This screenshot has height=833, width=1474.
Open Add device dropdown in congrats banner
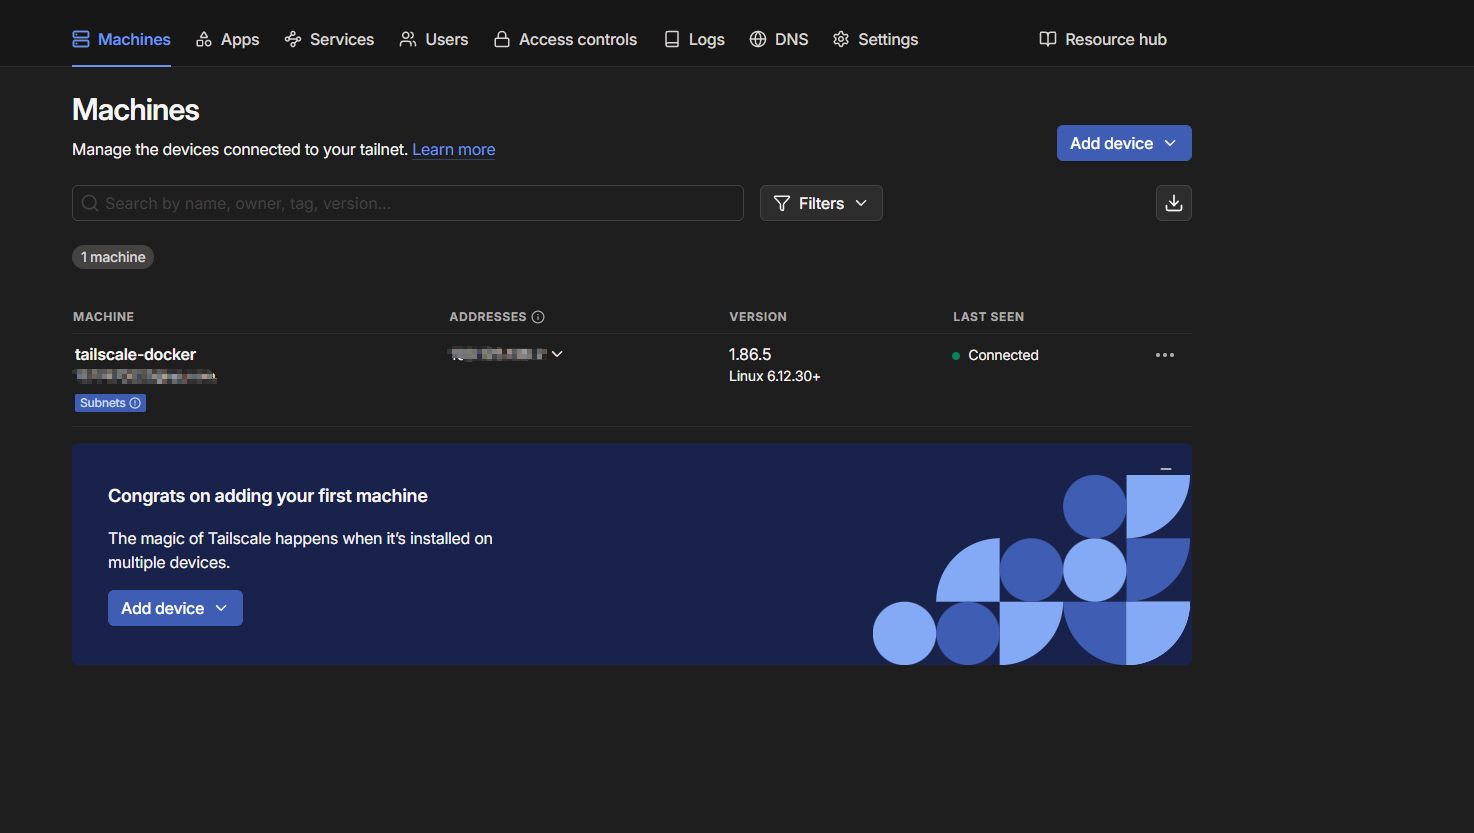pyautogui.click(x=175, y=608)
